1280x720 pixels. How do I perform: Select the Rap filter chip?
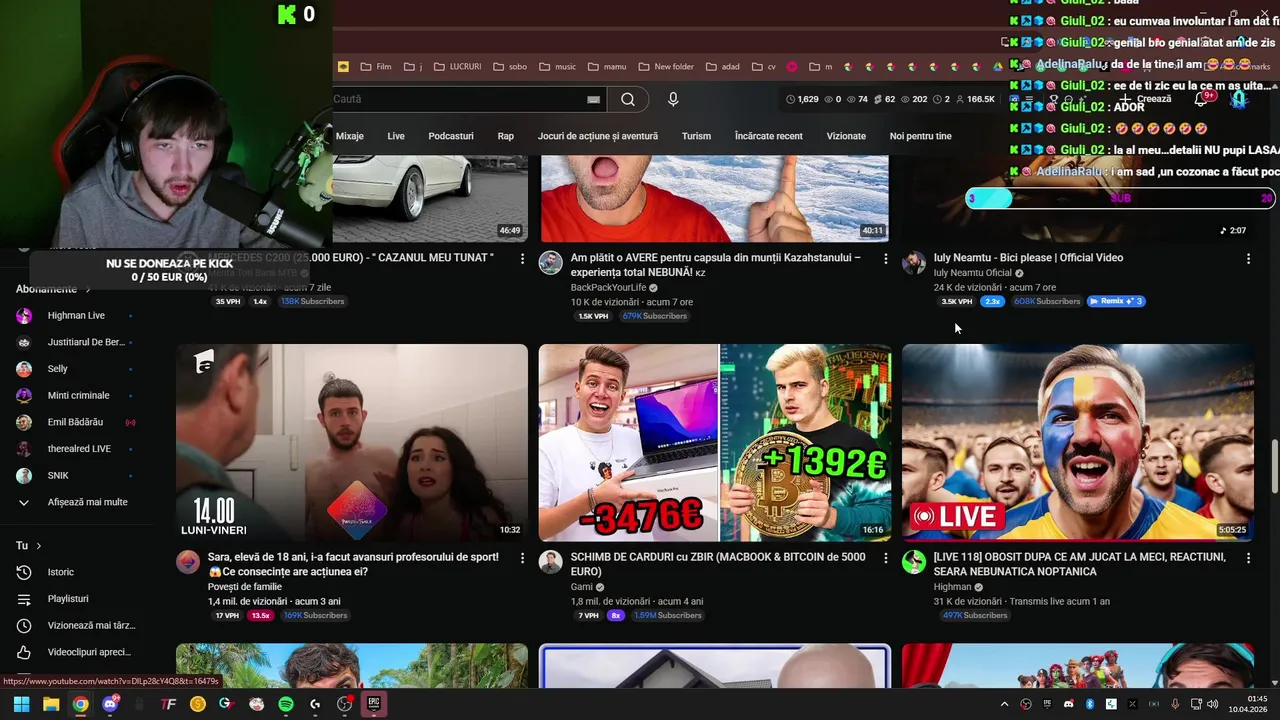[506, 136]
